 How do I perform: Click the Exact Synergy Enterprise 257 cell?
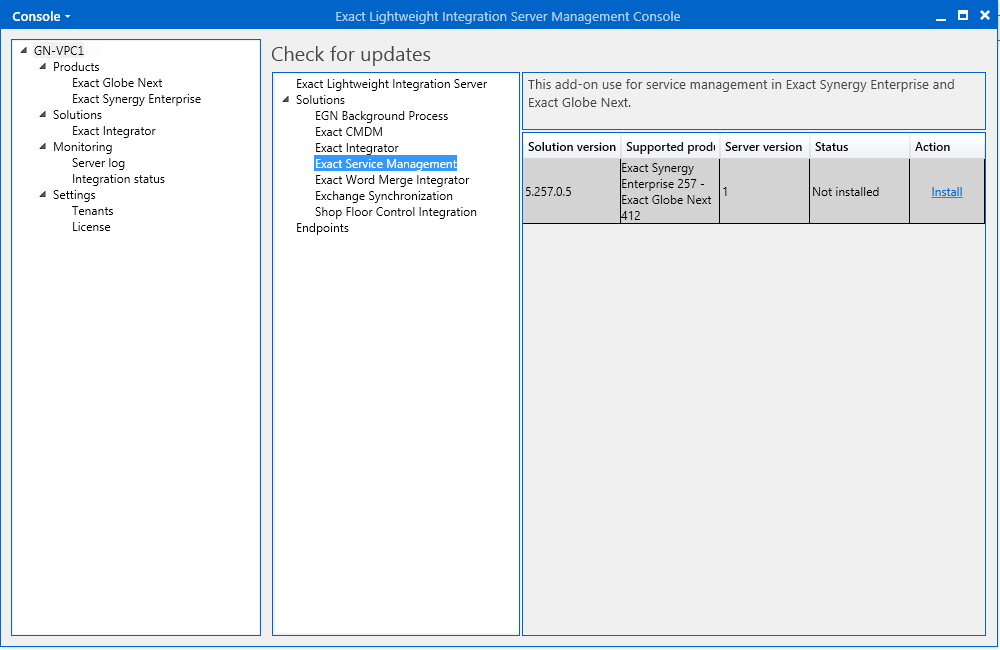pyautogui.click(x=670, y=191)
